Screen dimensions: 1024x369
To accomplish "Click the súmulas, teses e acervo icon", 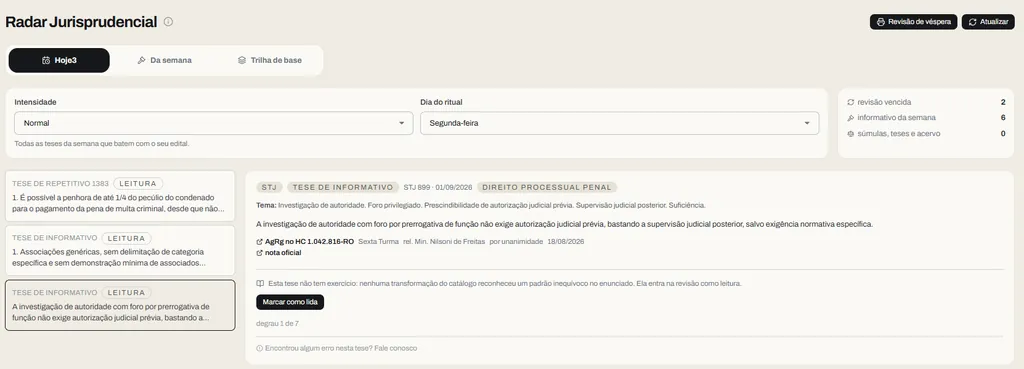I will 850,134.
